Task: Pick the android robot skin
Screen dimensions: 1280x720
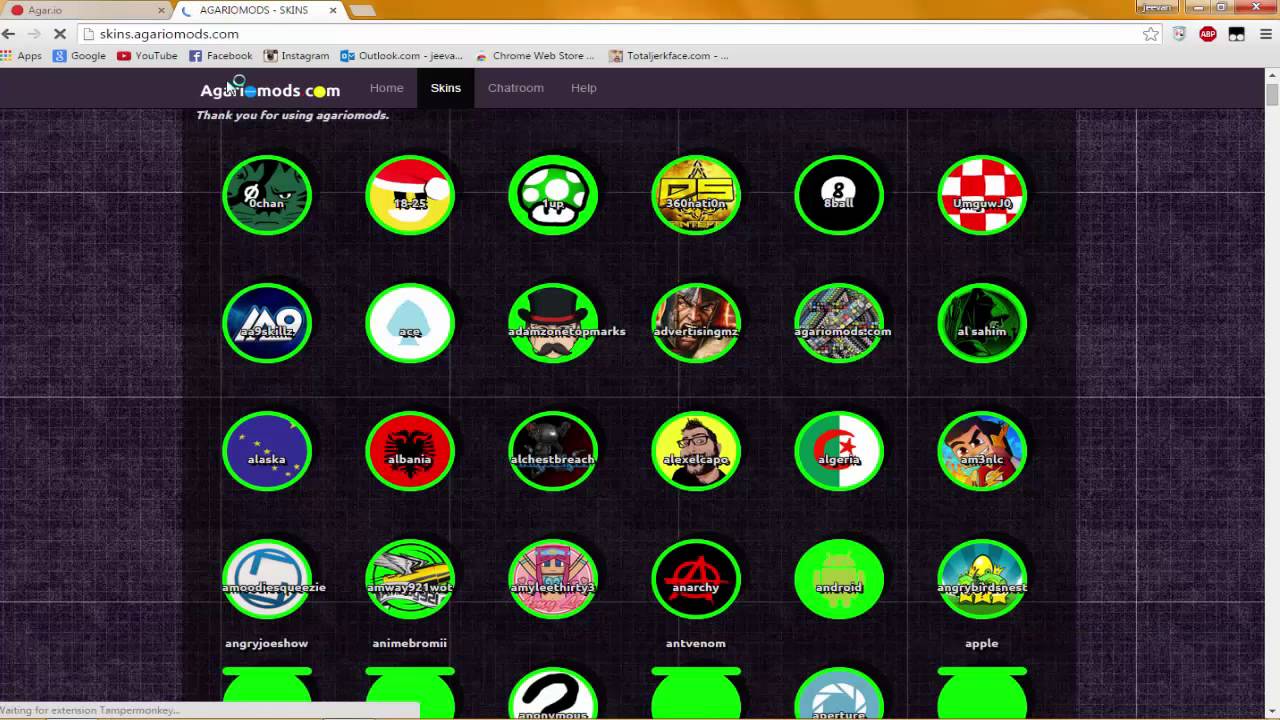Action: [x=839, y=579]
